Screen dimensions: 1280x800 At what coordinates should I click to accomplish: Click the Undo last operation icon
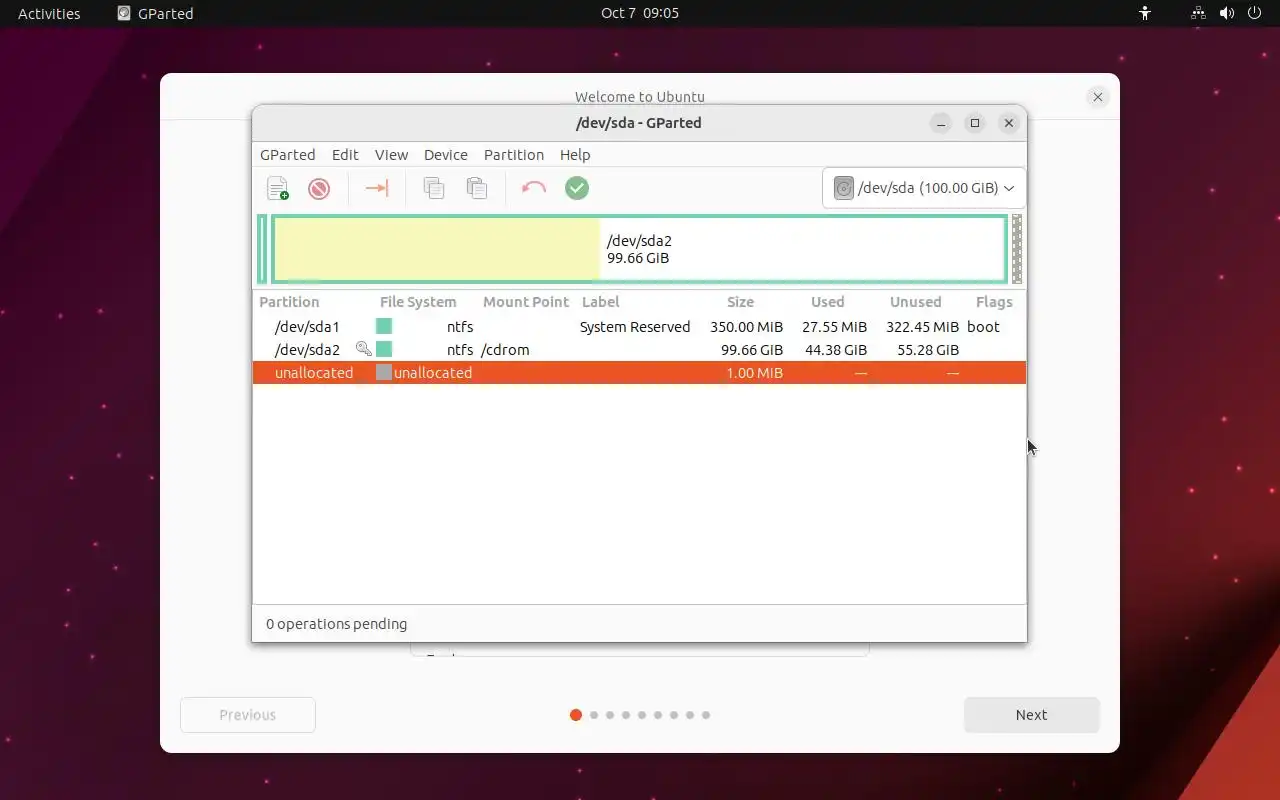[x=534, y=188]
